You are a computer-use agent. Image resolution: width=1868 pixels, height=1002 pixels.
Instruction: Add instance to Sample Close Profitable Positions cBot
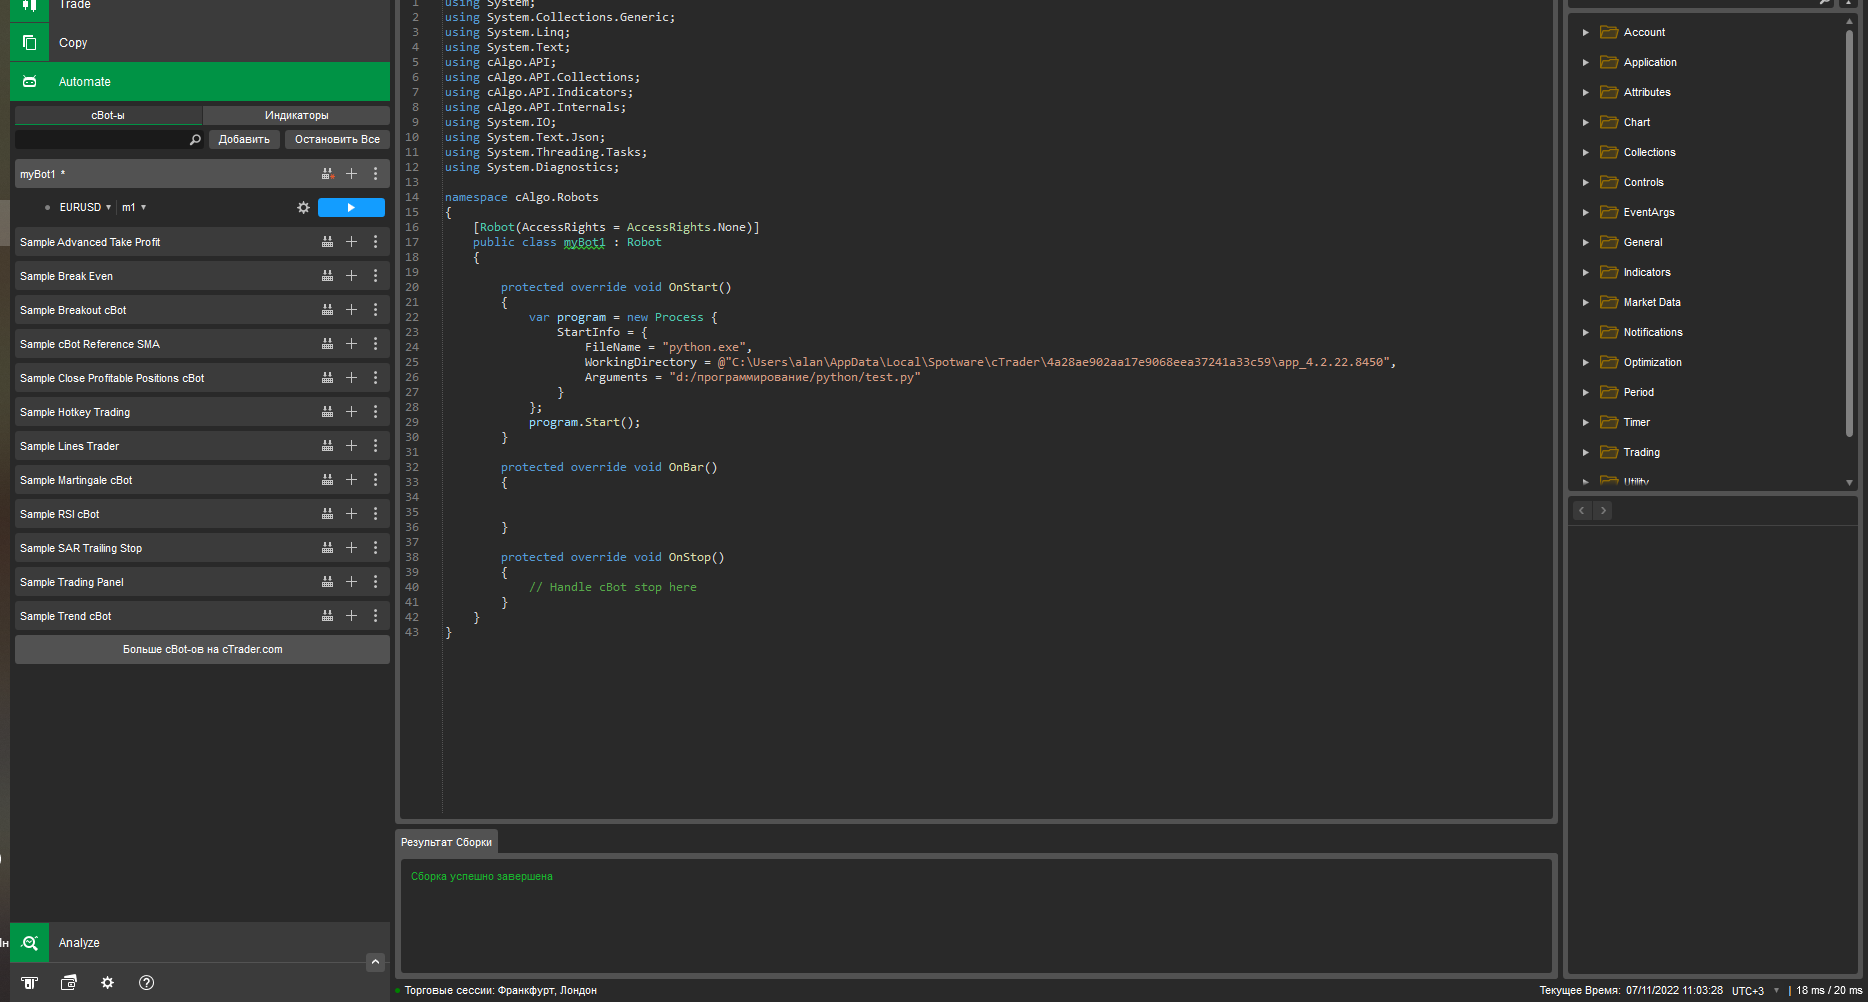351,378
